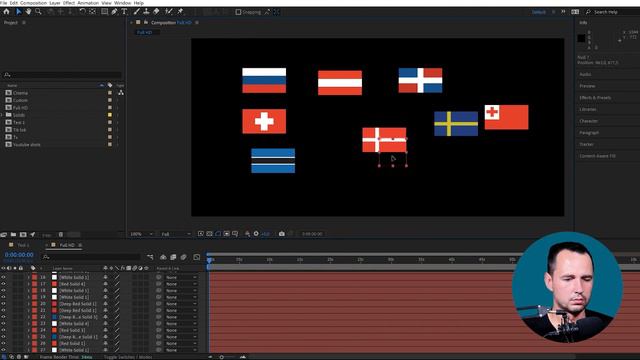Toggle mask and shape path visibility
The image size is (640, 360).
[218, 234]
